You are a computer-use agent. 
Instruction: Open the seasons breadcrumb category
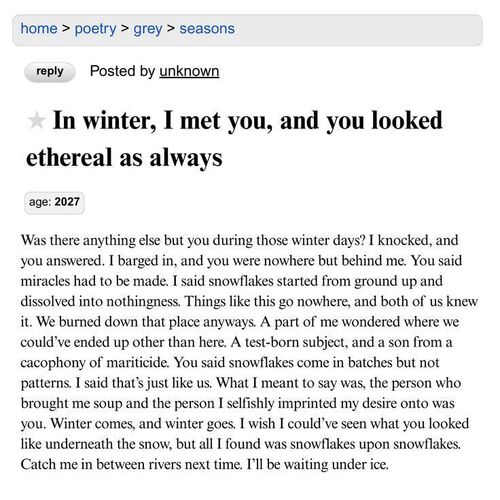pos(207,29)
